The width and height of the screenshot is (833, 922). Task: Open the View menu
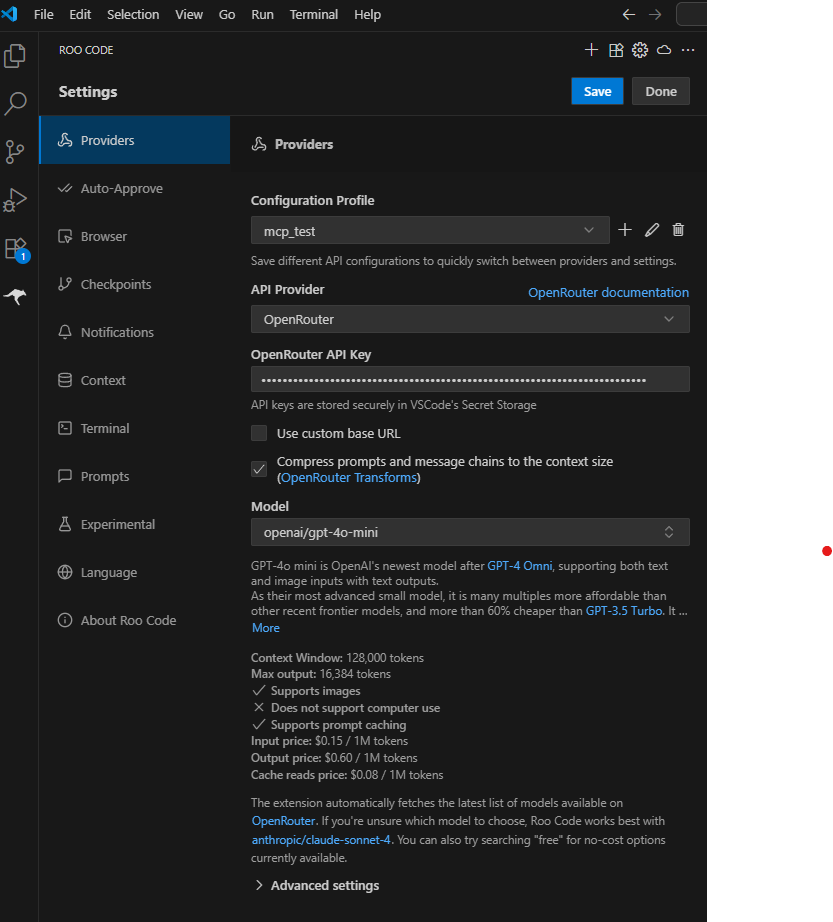click(x=189, y=15)
